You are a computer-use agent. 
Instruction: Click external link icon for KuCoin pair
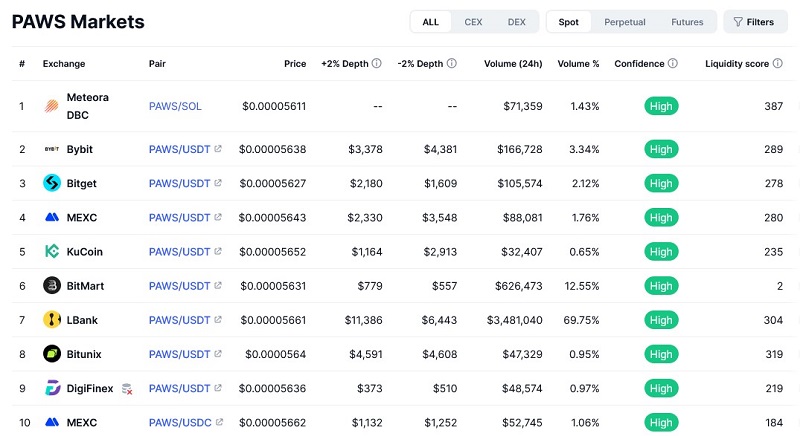(218, 251)
